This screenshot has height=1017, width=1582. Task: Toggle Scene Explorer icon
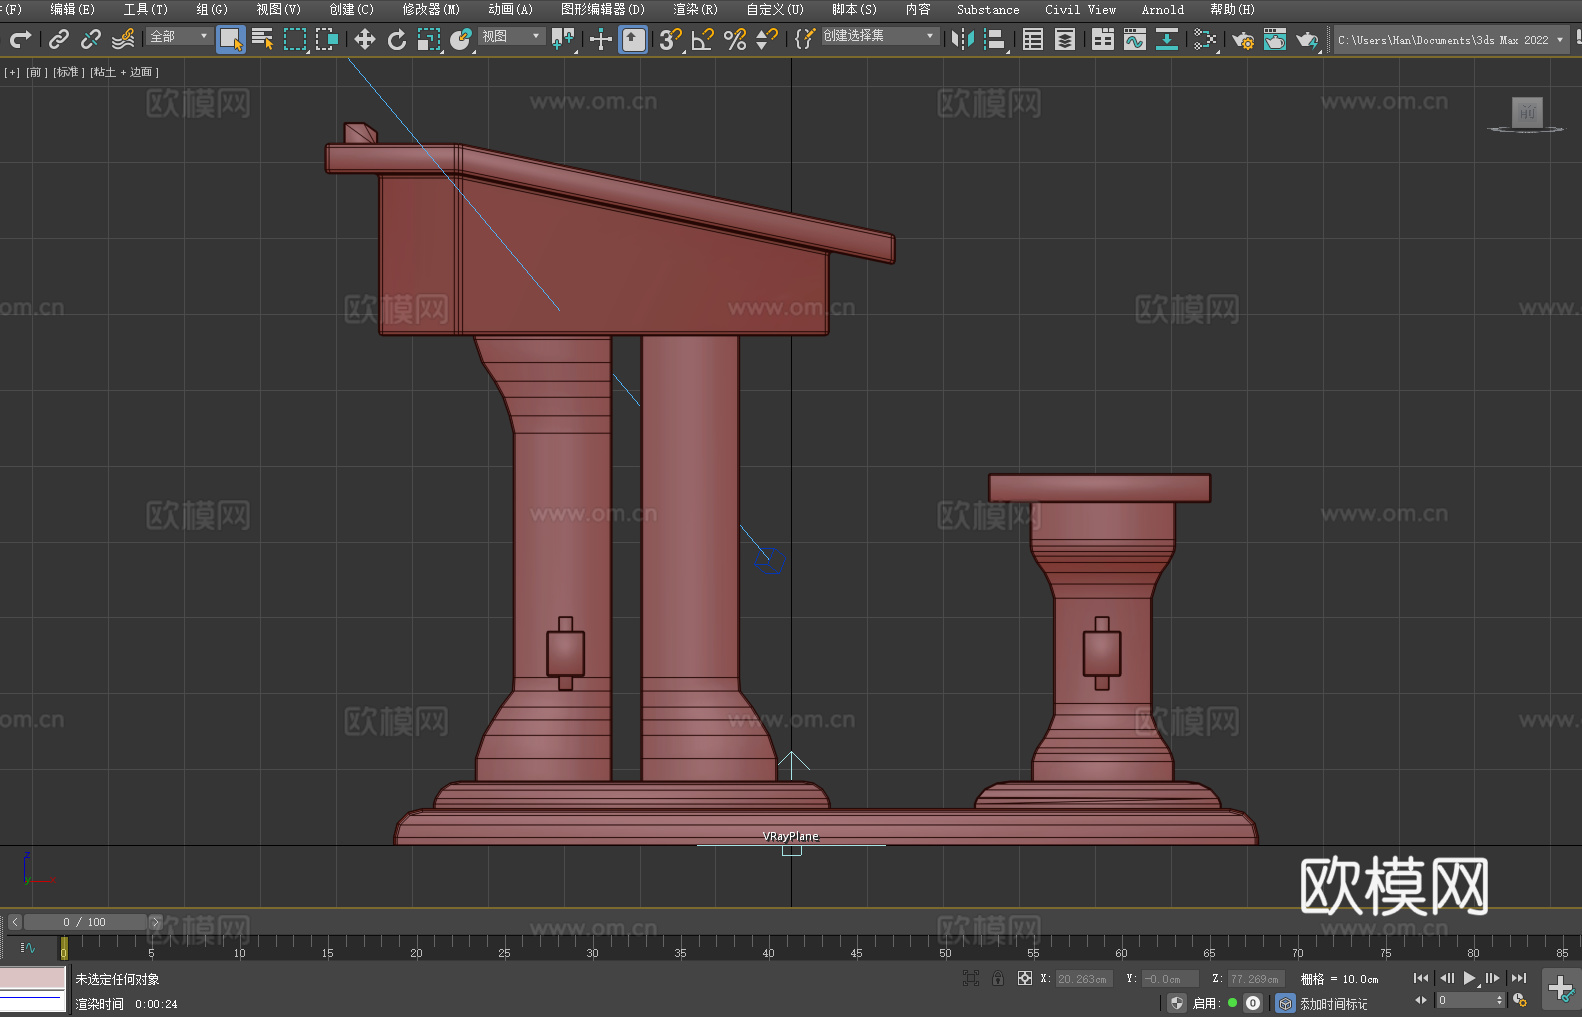coord(1033,39)
